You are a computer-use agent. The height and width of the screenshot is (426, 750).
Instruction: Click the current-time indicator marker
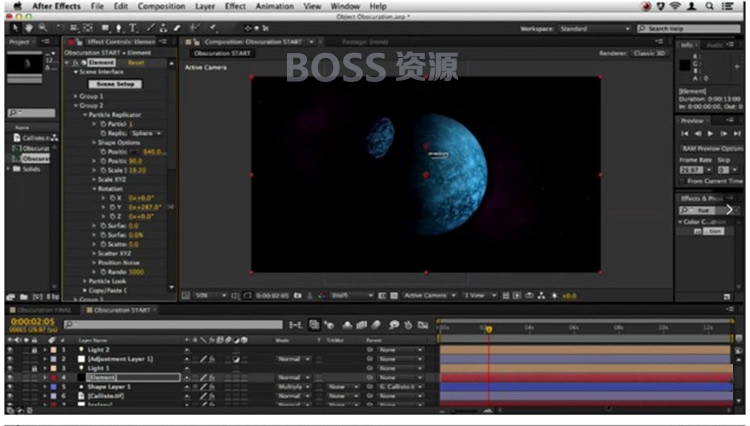488,329
